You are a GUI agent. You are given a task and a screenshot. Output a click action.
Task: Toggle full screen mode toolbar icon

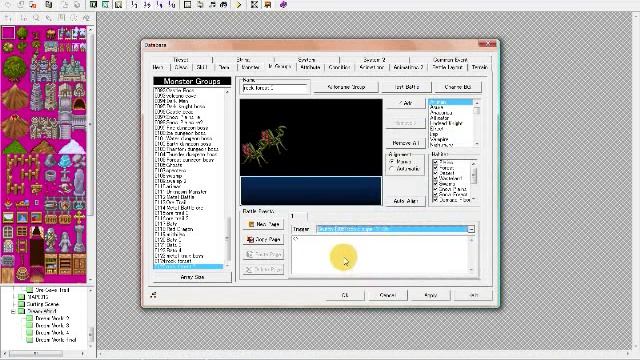pos(254,5)
